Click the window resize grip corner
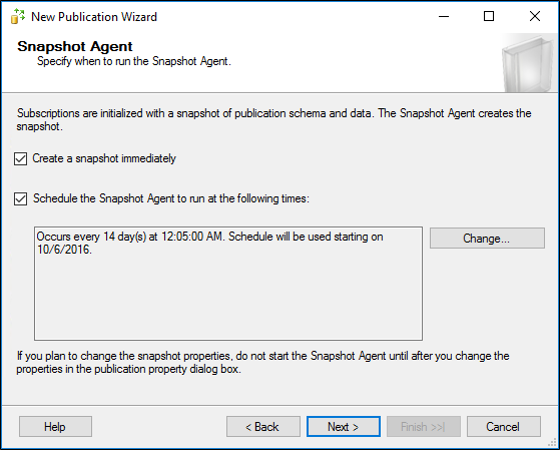 [x=553, y=443]
